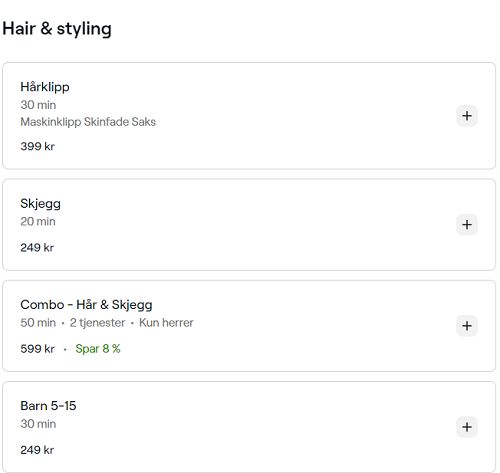Click the Maskinklipp Skinfade Saks description
This screenshot has width=500, height=473.
click(88, 122)
